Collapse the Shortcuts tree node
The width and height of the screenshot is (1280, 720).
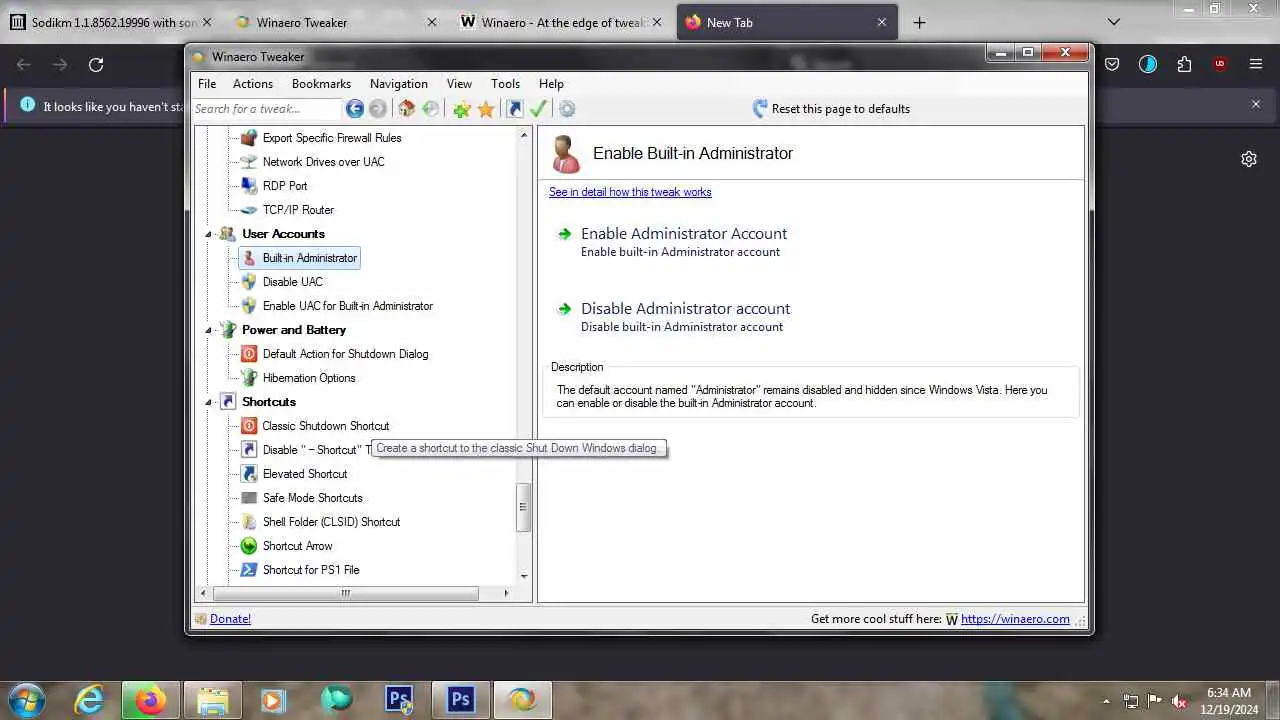point(209,402)
